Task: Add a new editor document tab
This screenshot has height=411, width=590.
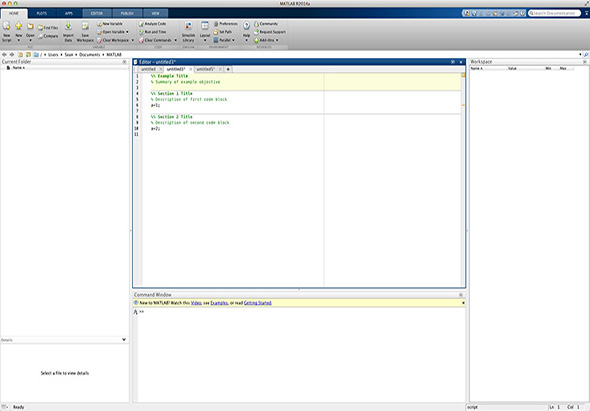Action: pyautogui.click(x=228, y=69)
